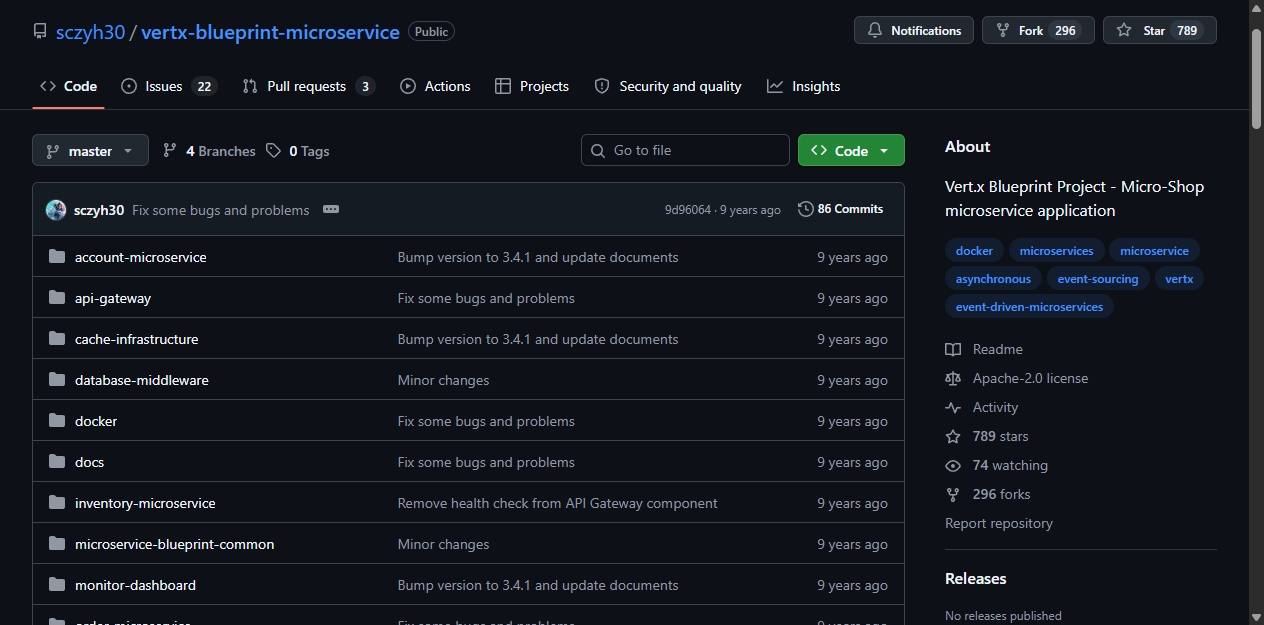The height and width of the screenshot is (625, 1264).
Task: Open the cache-infrastructure folder
Action: [x=137, y=339]
